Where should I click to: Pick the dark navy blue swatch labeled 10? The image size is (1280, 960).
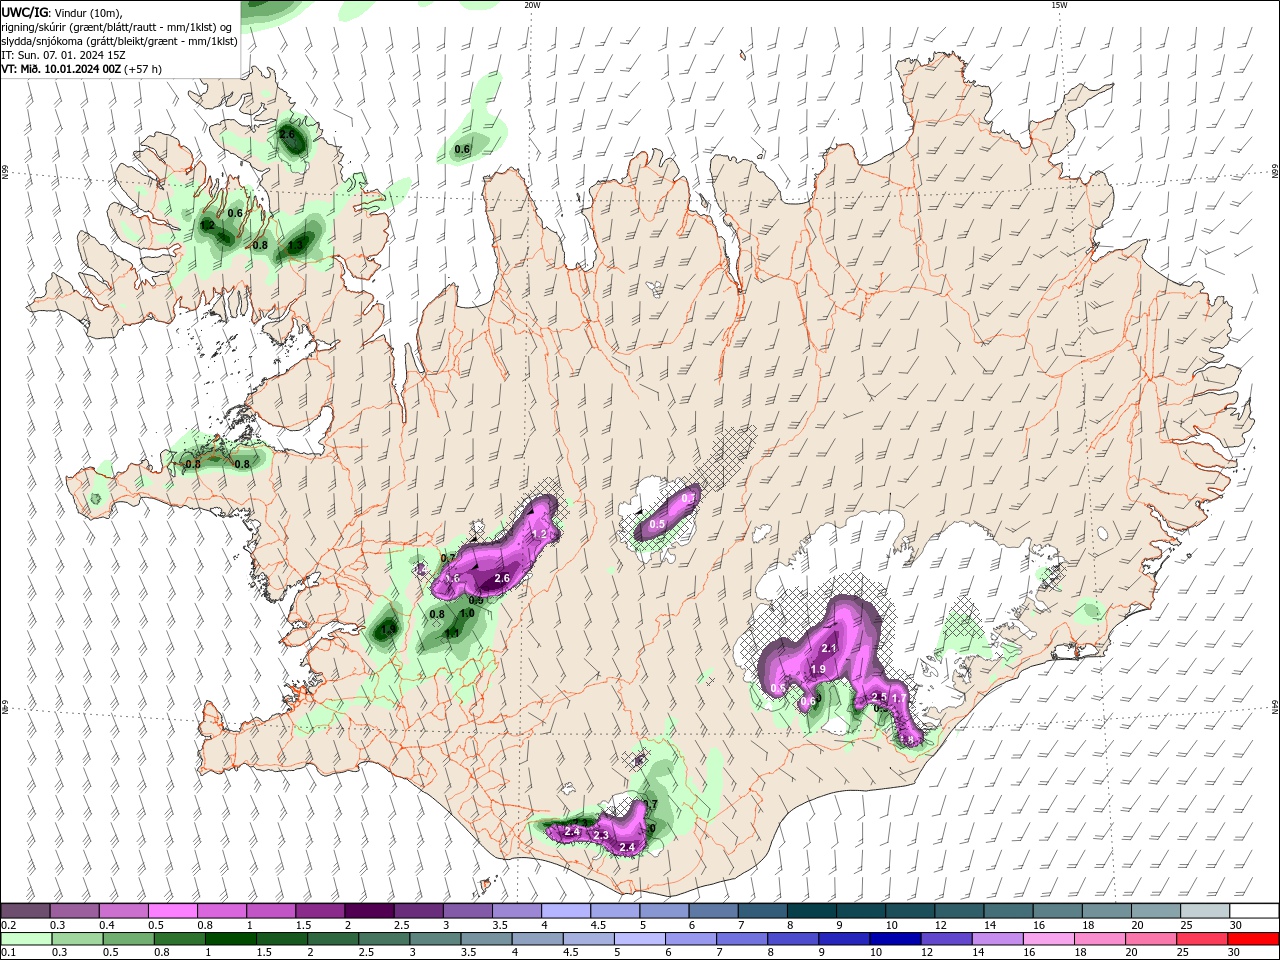click(893, 939)
